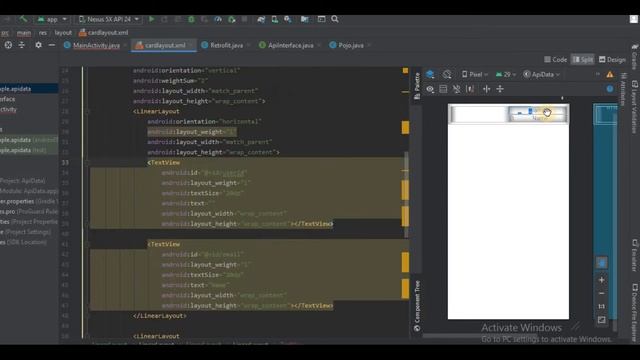Open the SDK Manager icon
This screenshot has width=640, height=360.
coord(288,19)
